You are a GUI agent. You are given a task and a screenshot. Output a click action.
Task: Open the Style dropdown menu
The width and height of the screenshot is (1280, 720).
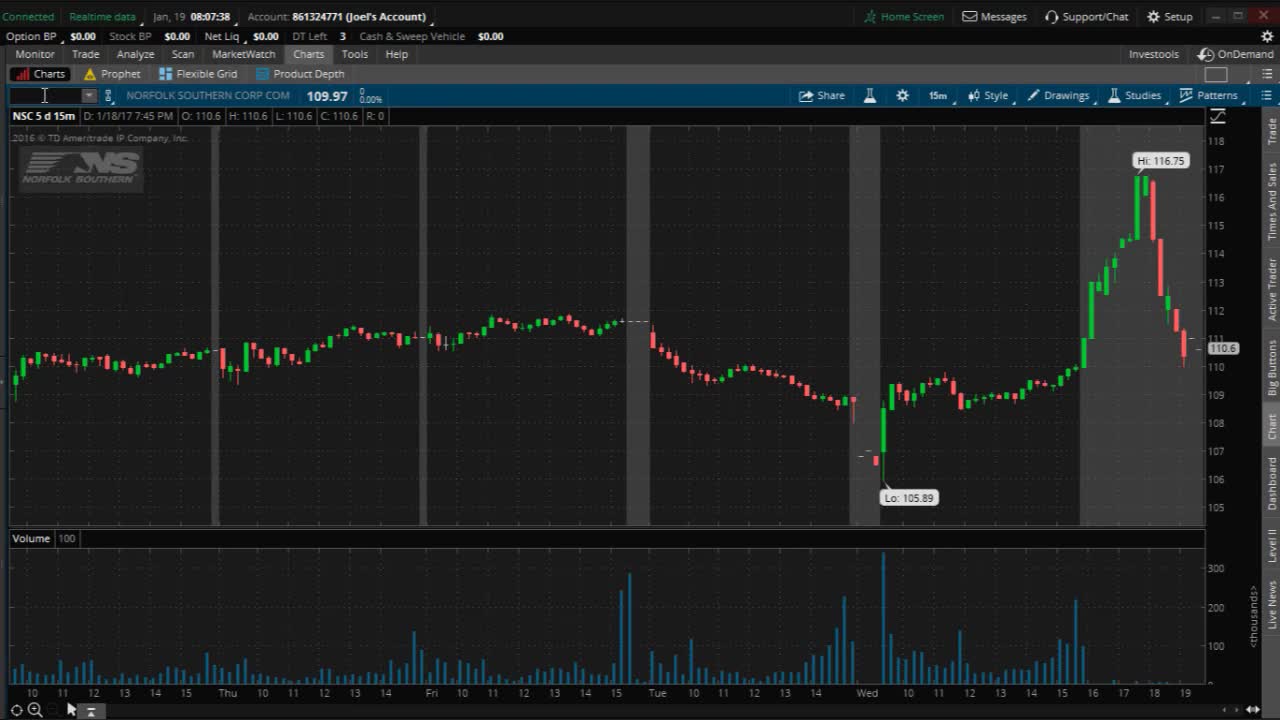(988, 96)
